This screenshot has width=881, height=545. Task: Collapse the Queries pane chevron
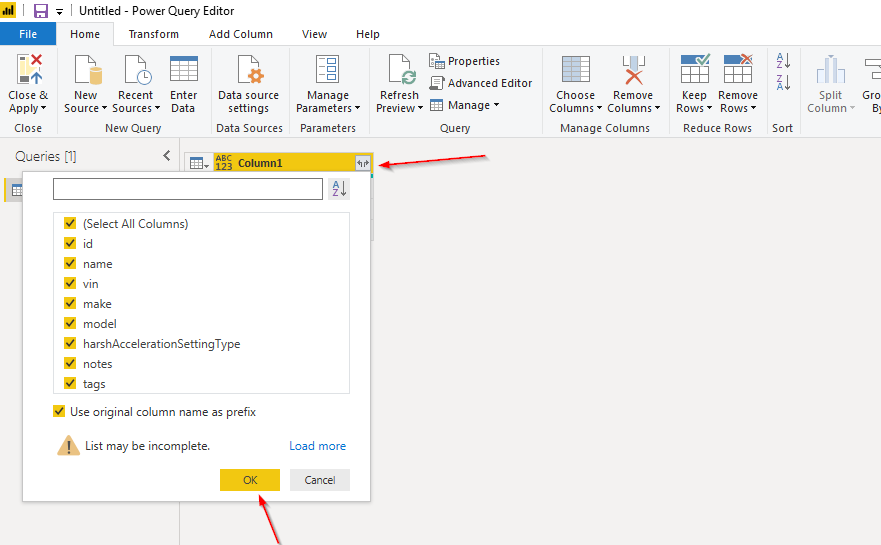(167, 156)
